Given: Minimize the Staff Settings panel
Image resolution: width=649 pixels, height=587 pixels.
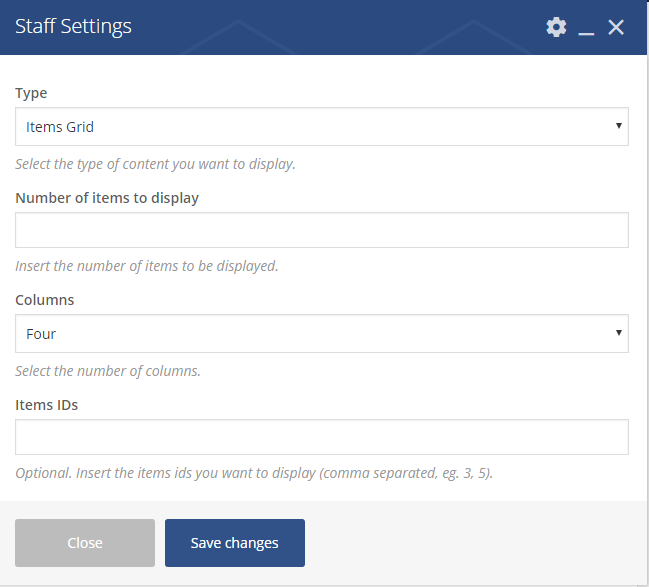Looking at the screenshot, I should 587,30.
